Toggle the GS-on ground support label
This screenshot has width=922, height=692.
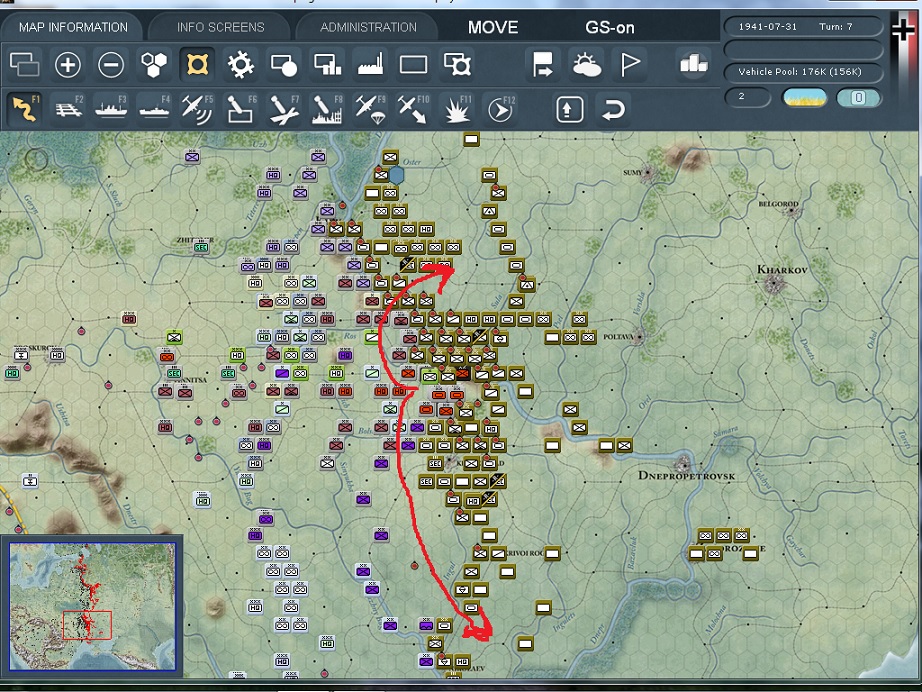[x=610, y=28]
